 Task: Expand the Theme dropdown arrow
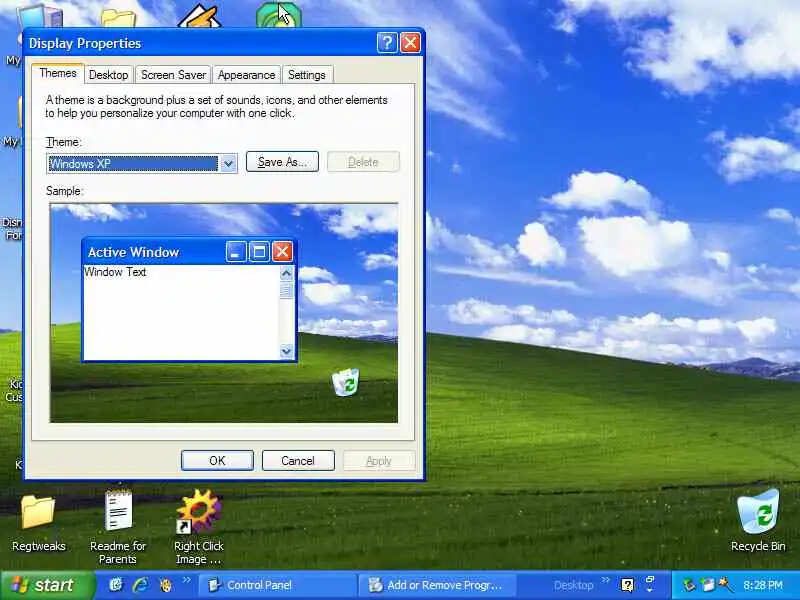point(229,164)
